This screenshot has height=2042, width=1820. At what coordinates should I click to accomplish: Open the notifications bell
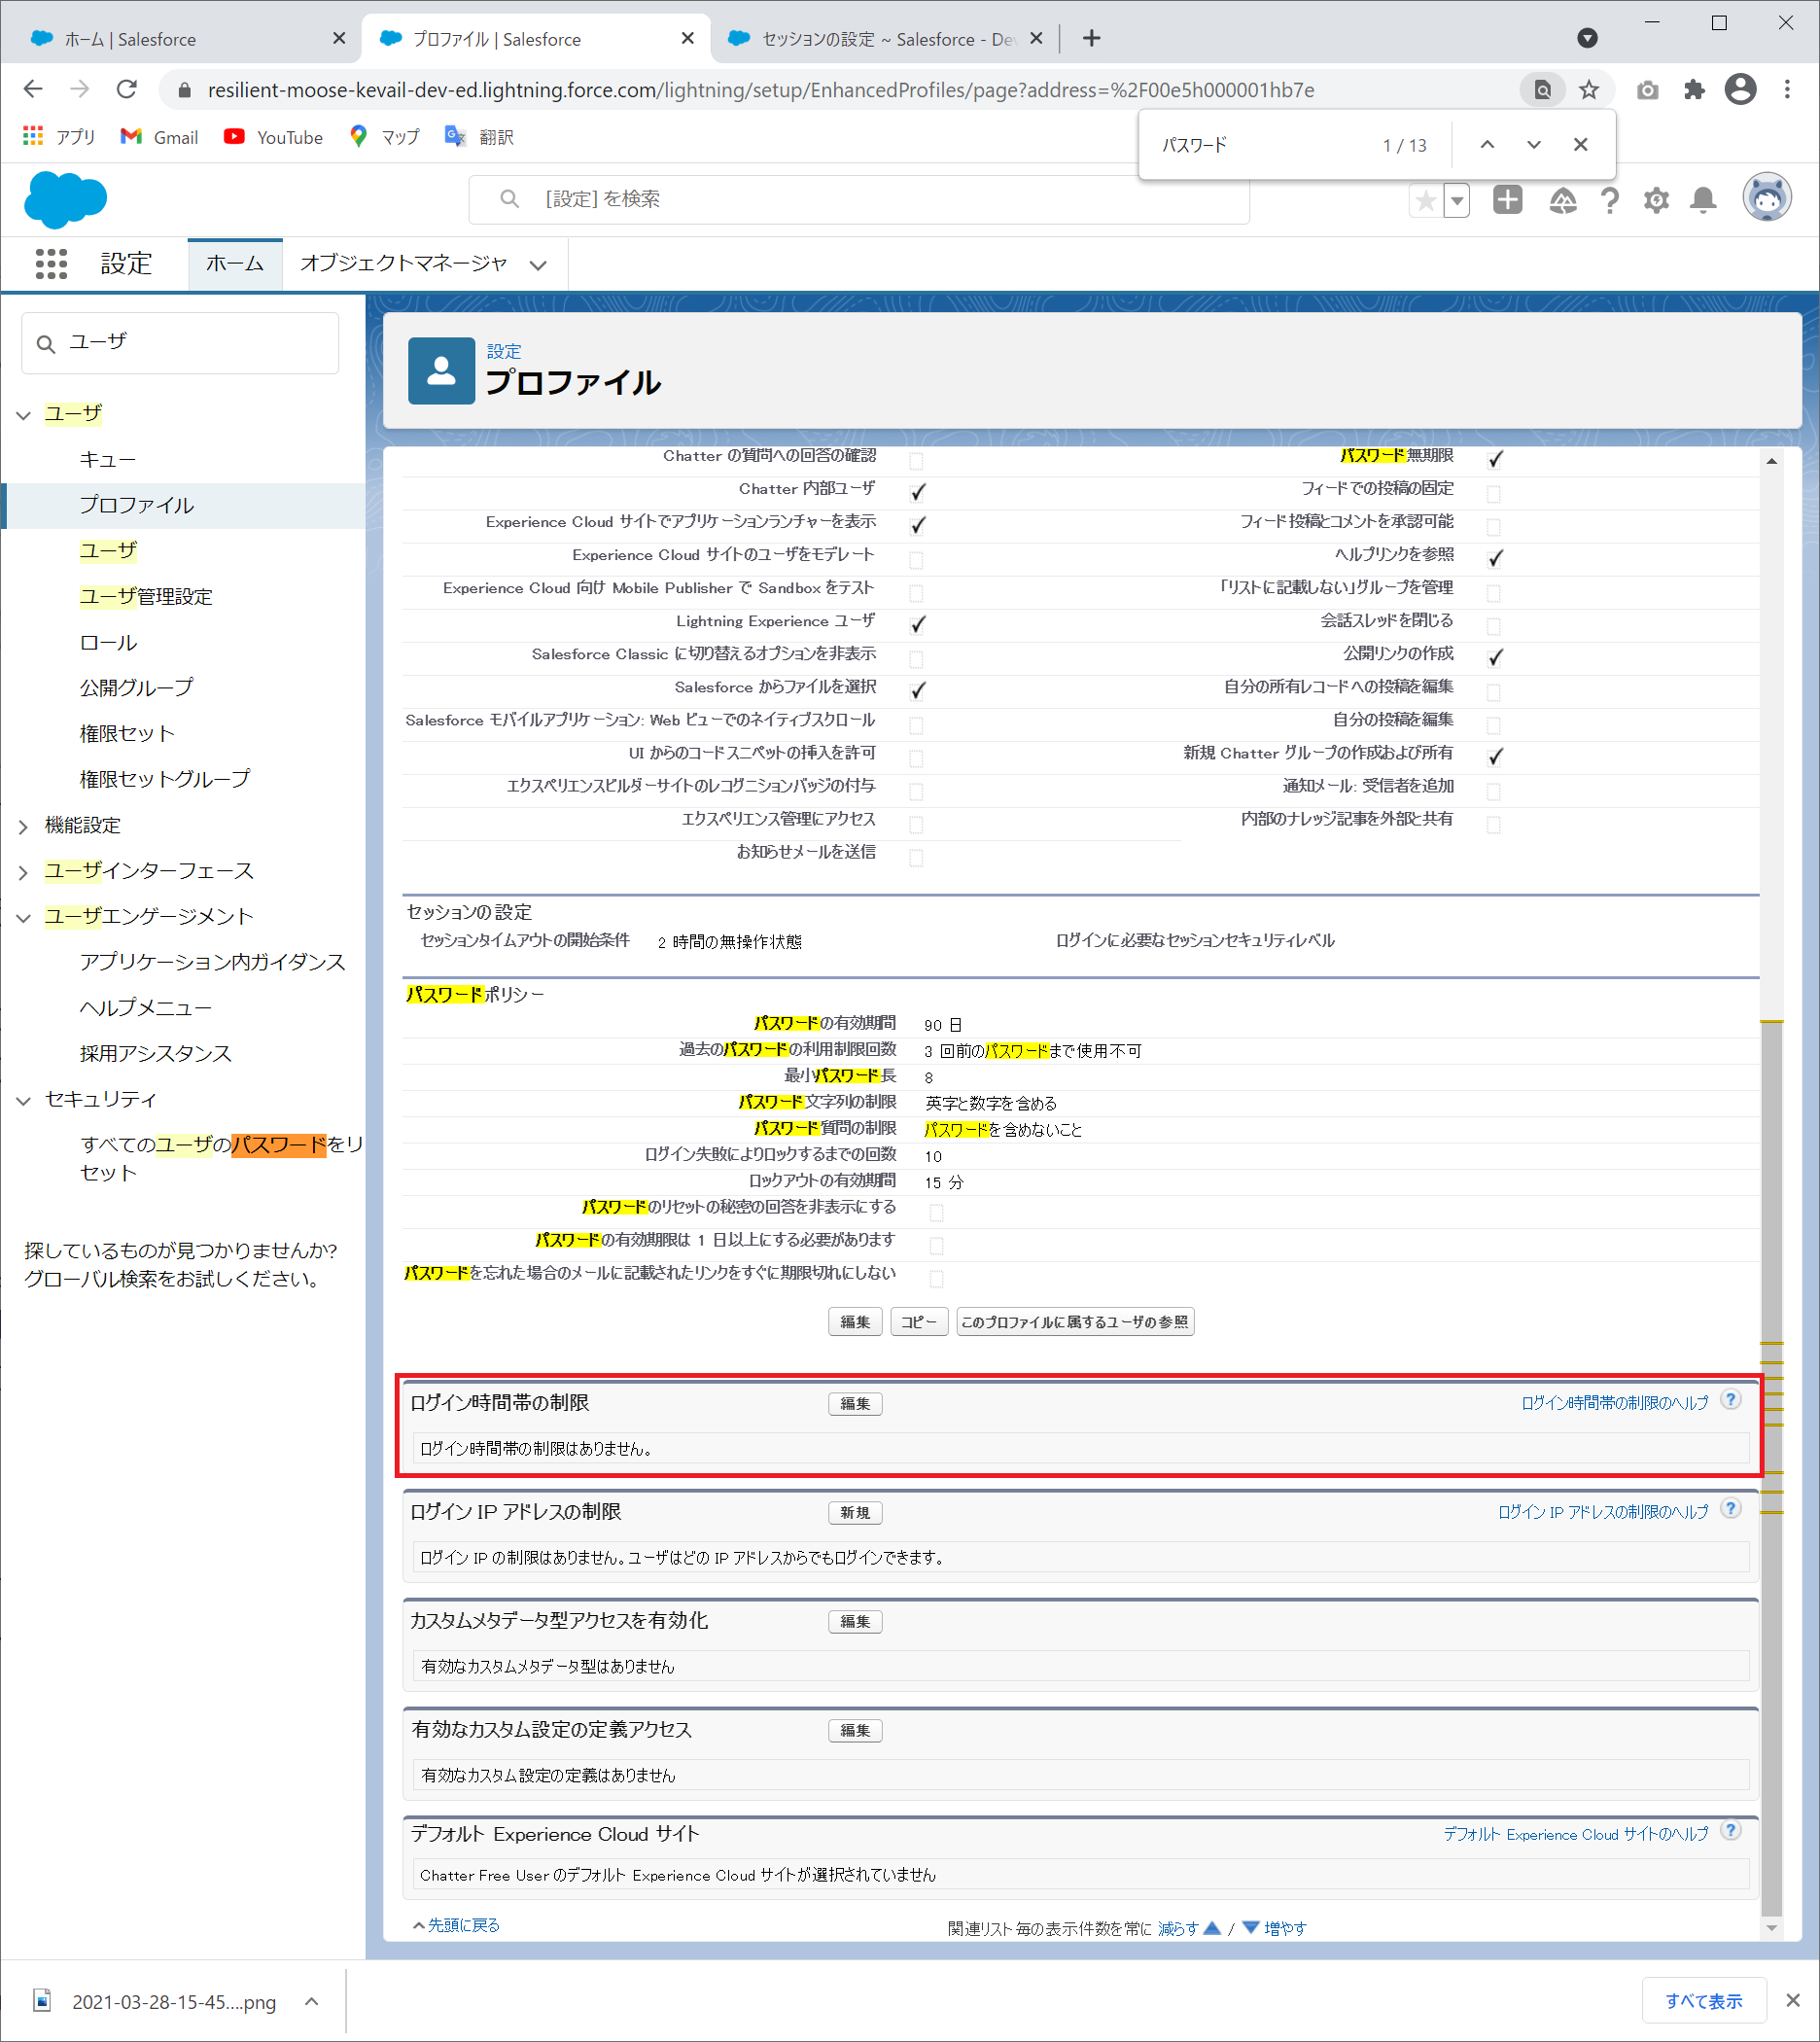tap(1703, 201)
